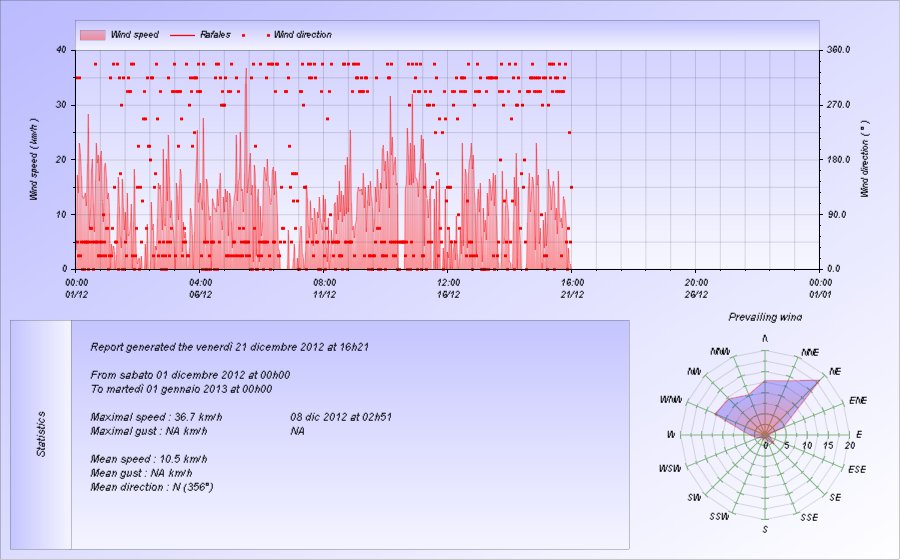Click the Rafales legend label
900x560 pixels.
(215, 35)
